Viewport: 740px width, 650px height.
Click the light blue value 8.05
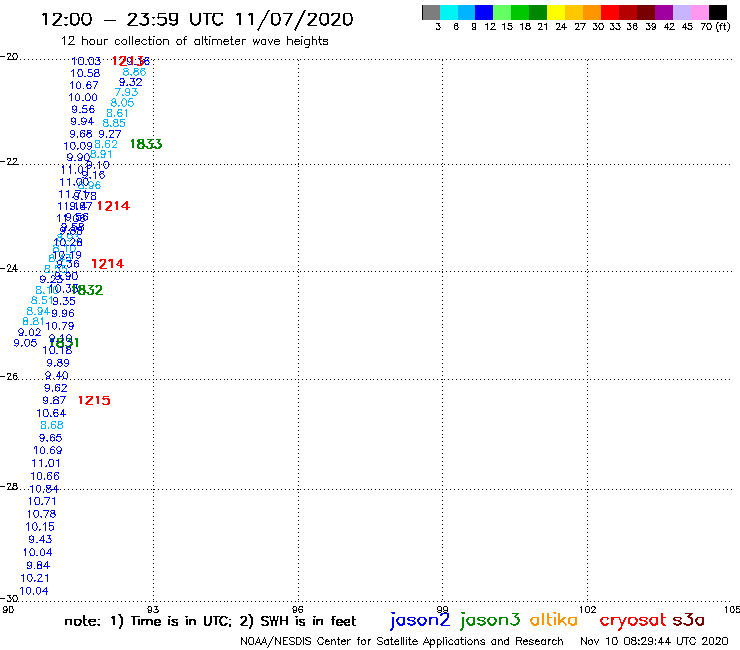[122, 102]
